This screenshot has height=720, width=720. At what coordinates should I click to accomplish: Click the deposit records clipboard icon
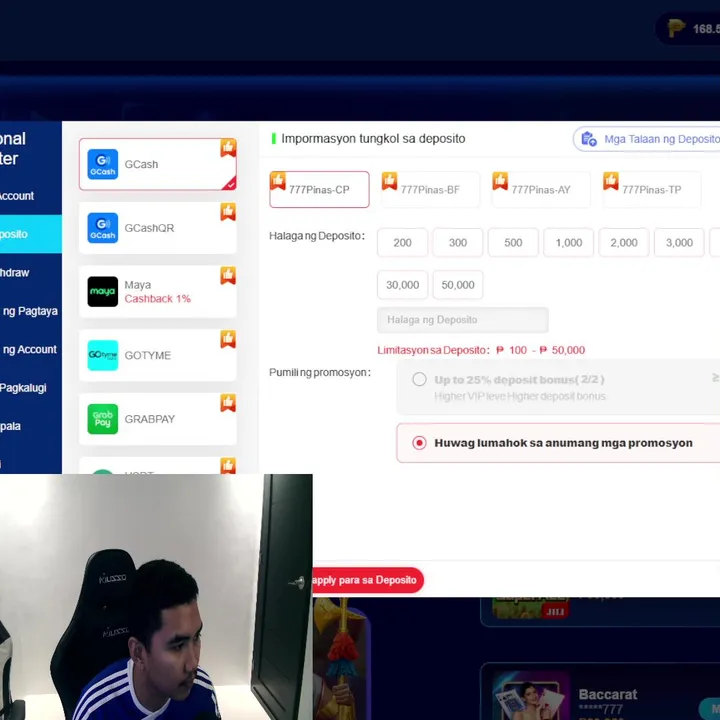point(589,139)
